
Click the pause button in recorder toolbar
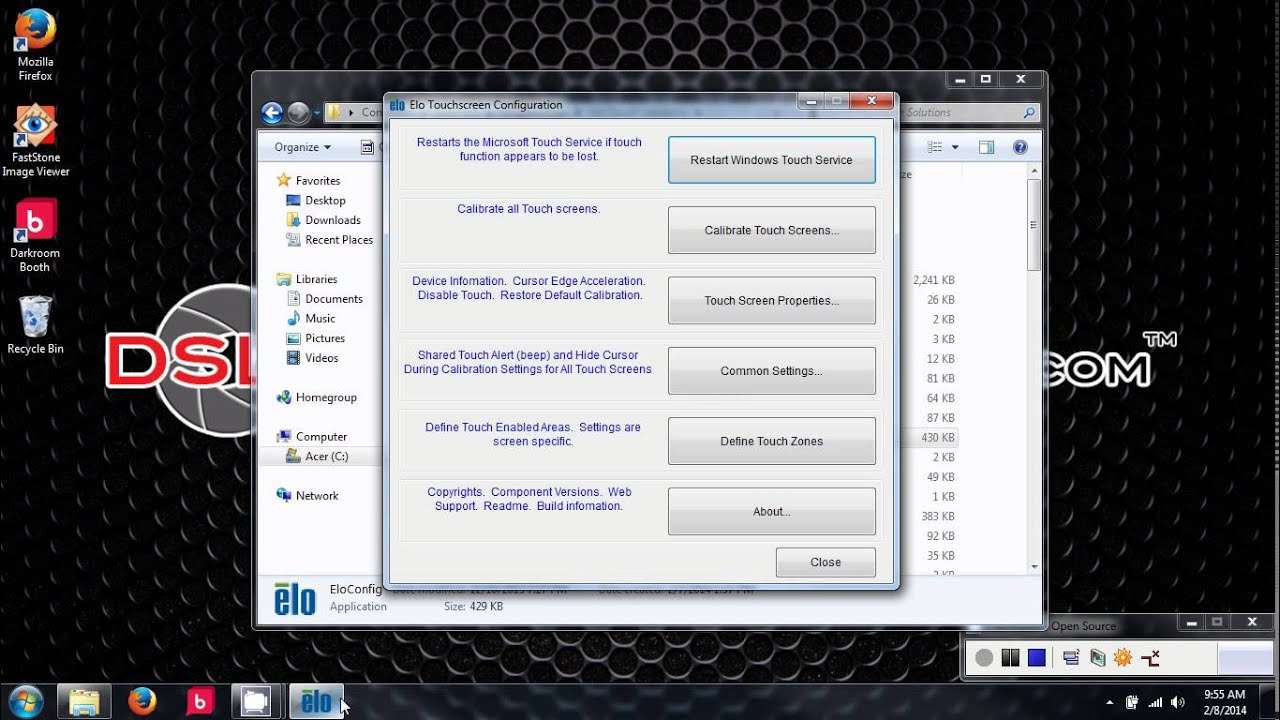pyautogui.click(x=1010, y=657)
